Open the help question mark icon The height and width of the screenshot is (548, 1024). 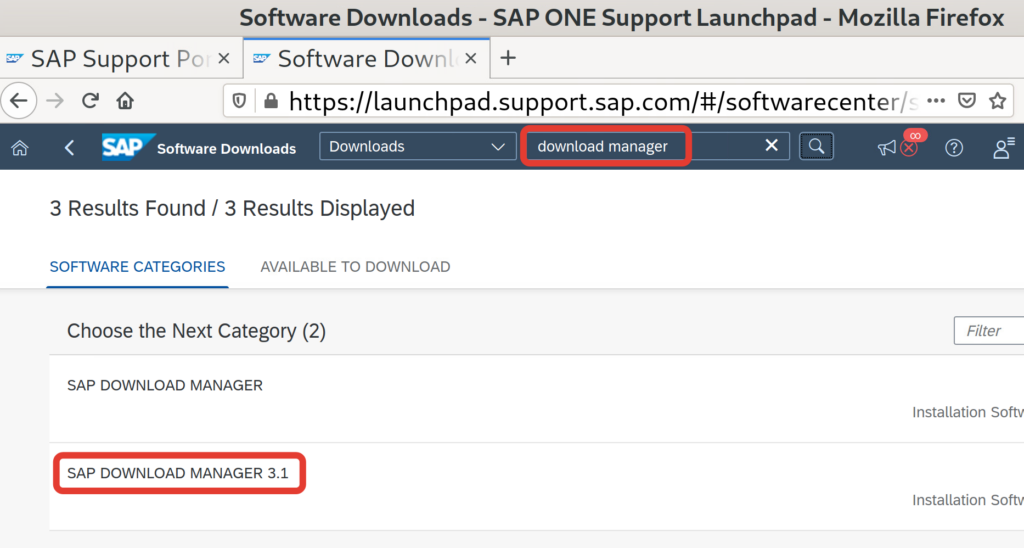954,148
